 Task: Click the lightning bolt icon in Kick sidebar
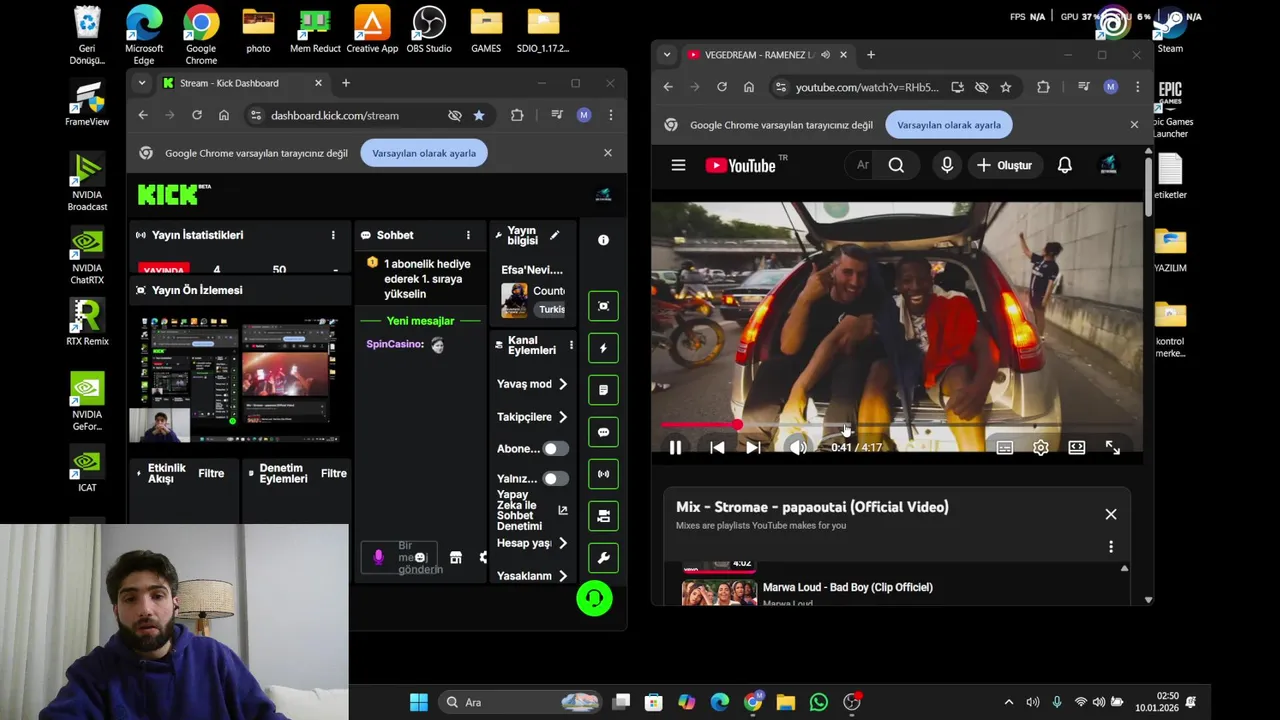pyautogui.click(x=603, y=348)
